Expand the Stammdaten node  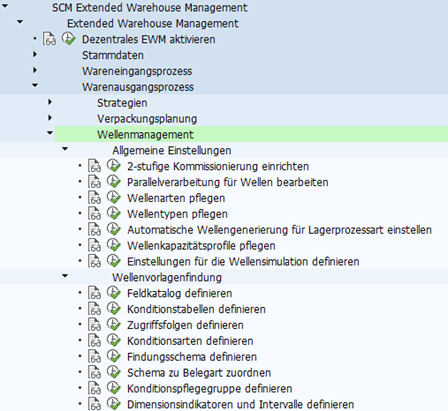click(x=35, y=54)
